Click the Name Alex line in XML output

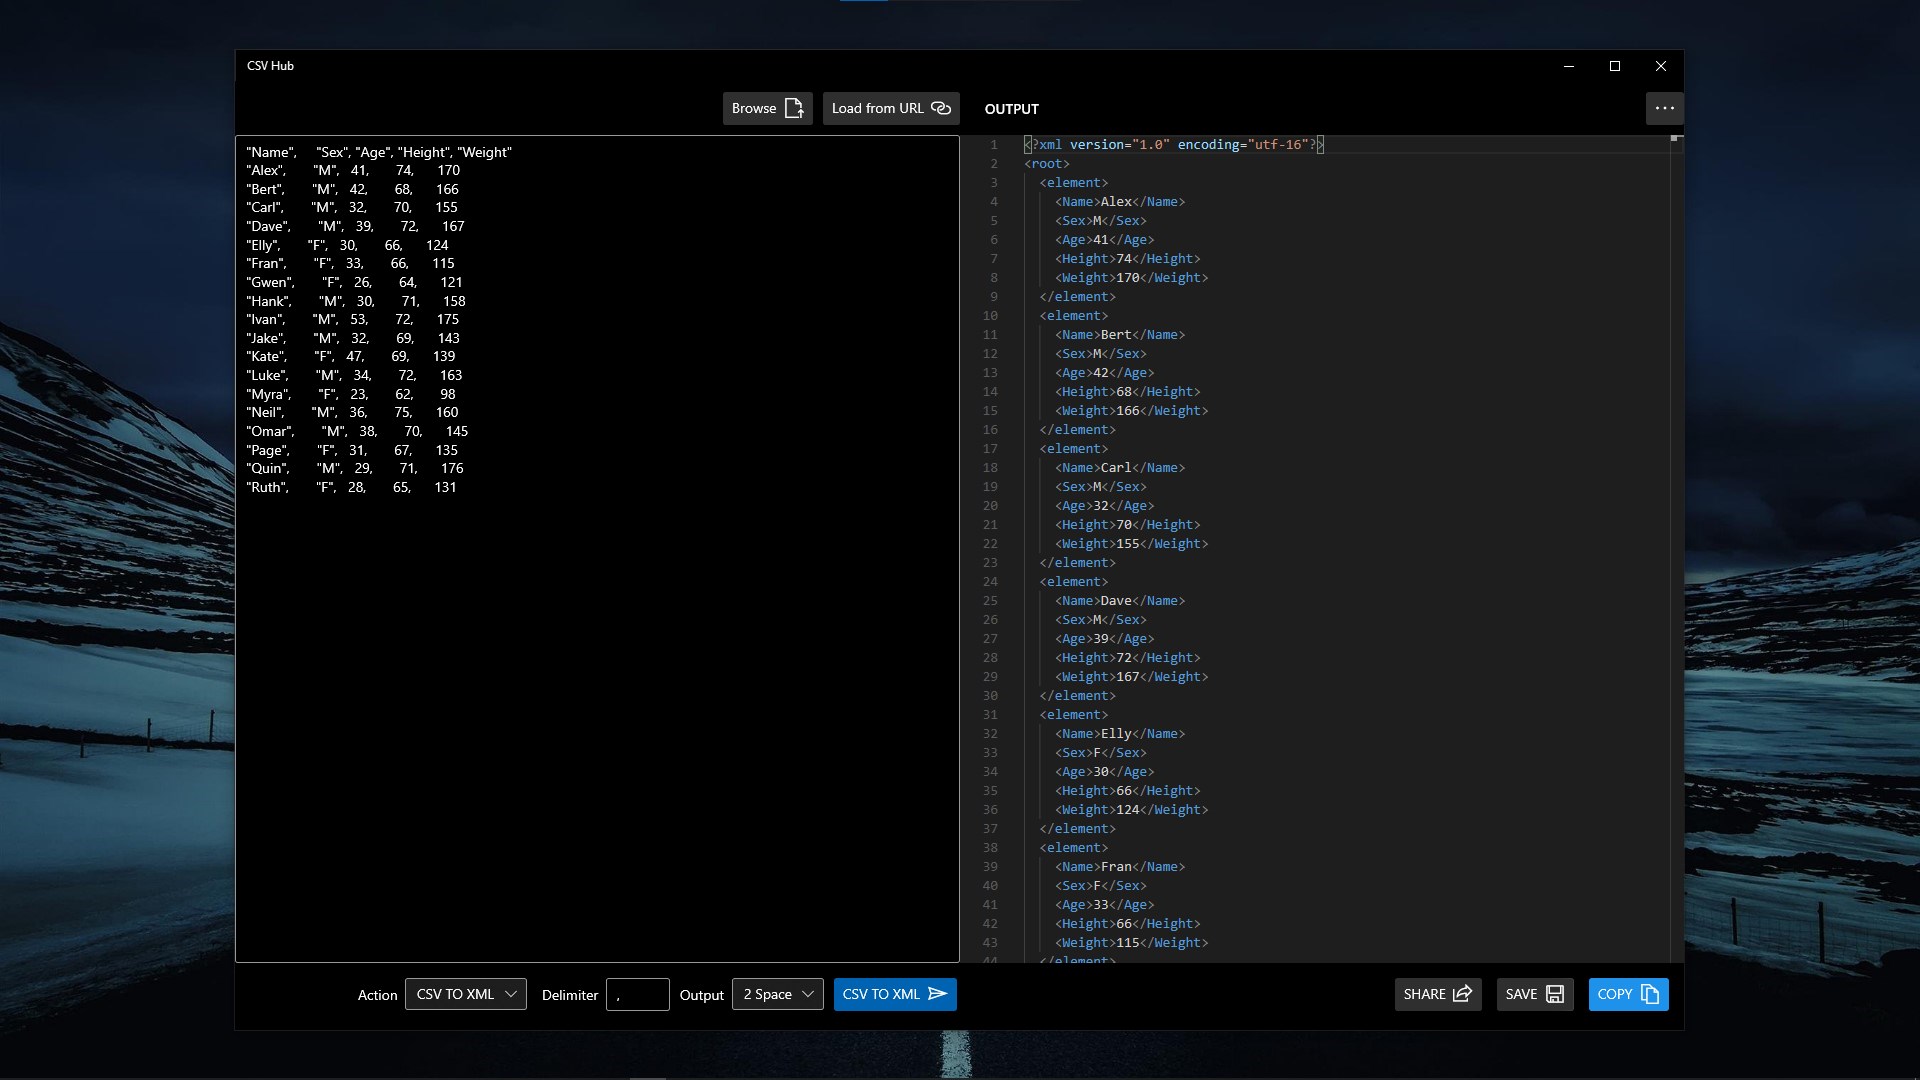point(1120,202)
